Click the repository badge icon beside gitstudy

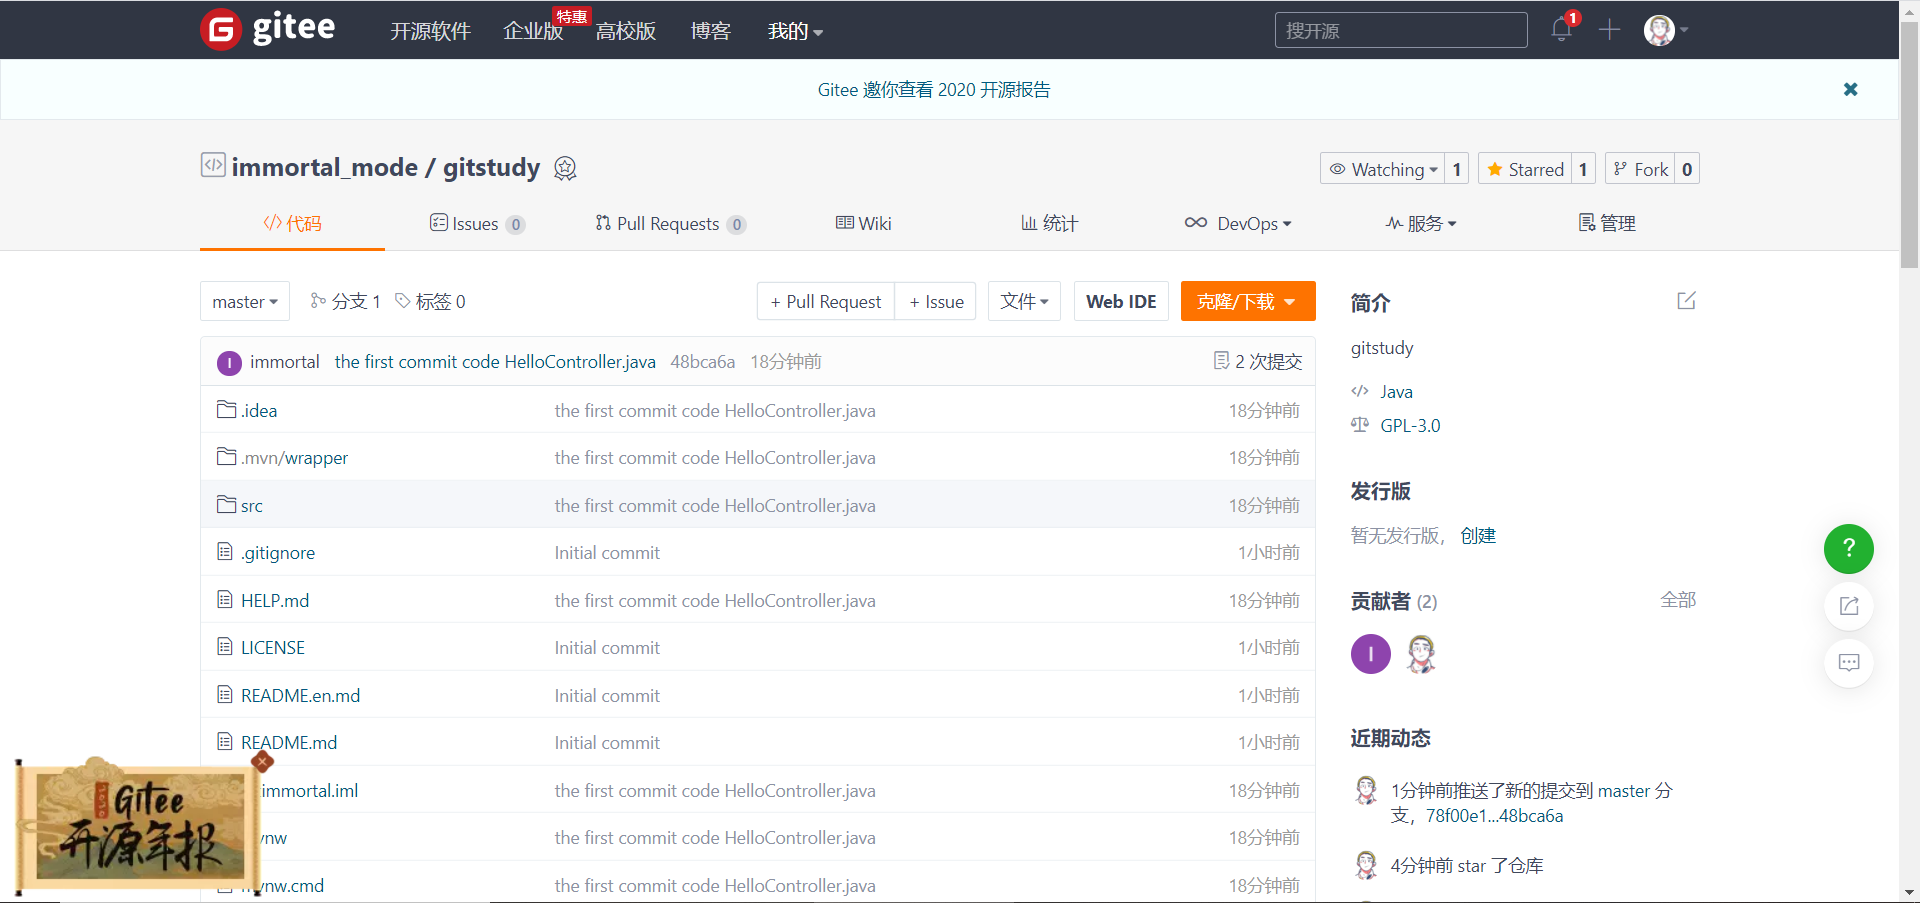click(565, 168)
